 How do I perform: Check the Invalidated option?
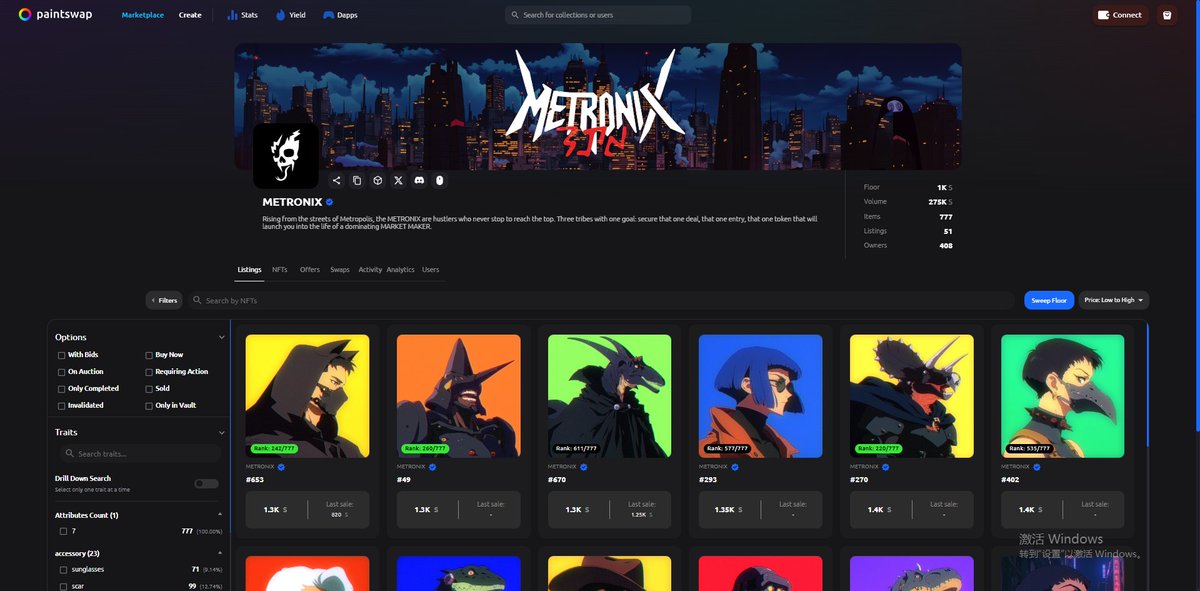[x=62, y=406]
